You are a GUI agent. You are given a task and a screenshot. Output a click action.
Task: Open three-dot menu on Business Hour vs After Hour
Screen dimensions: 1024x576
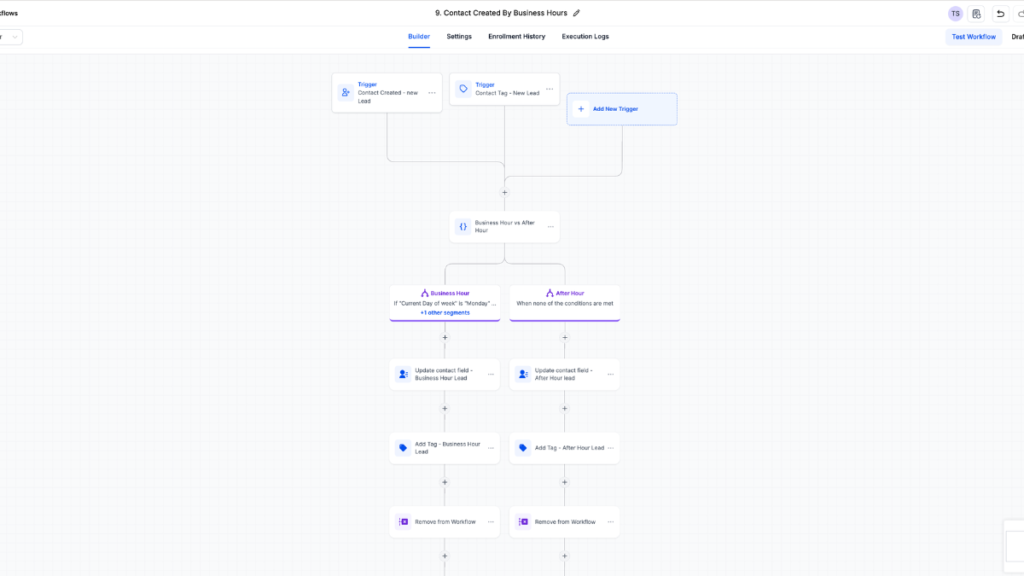(x=550, y=226)
